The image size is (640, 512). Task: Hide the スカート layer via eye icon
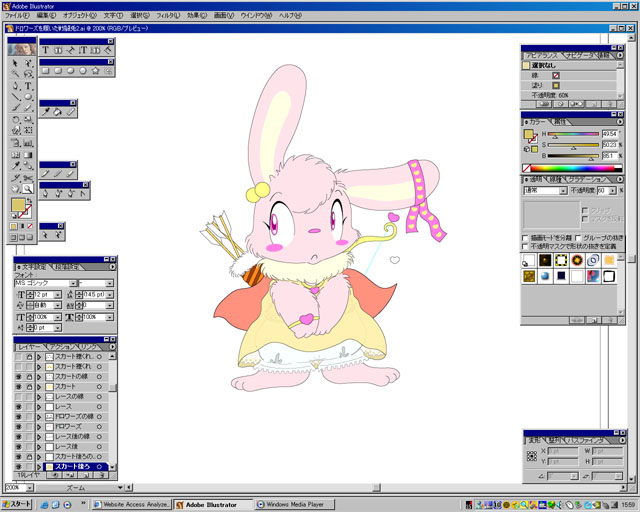(18, 387)
